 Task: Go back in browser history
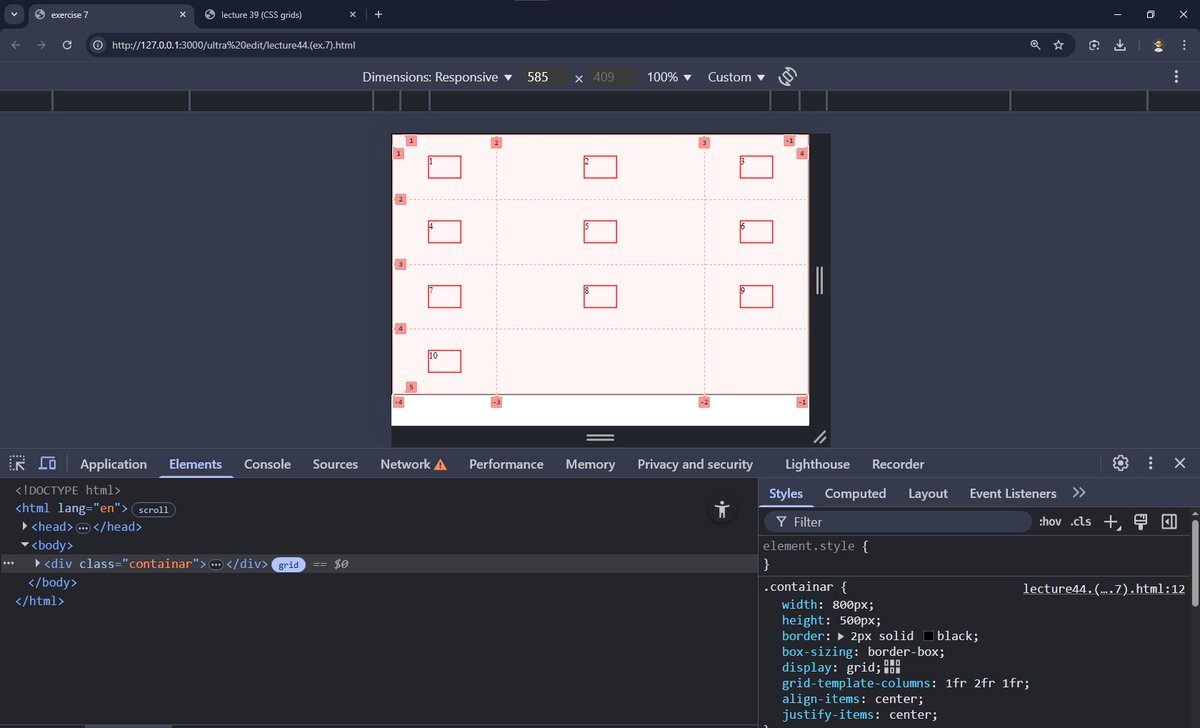[15, 45]
